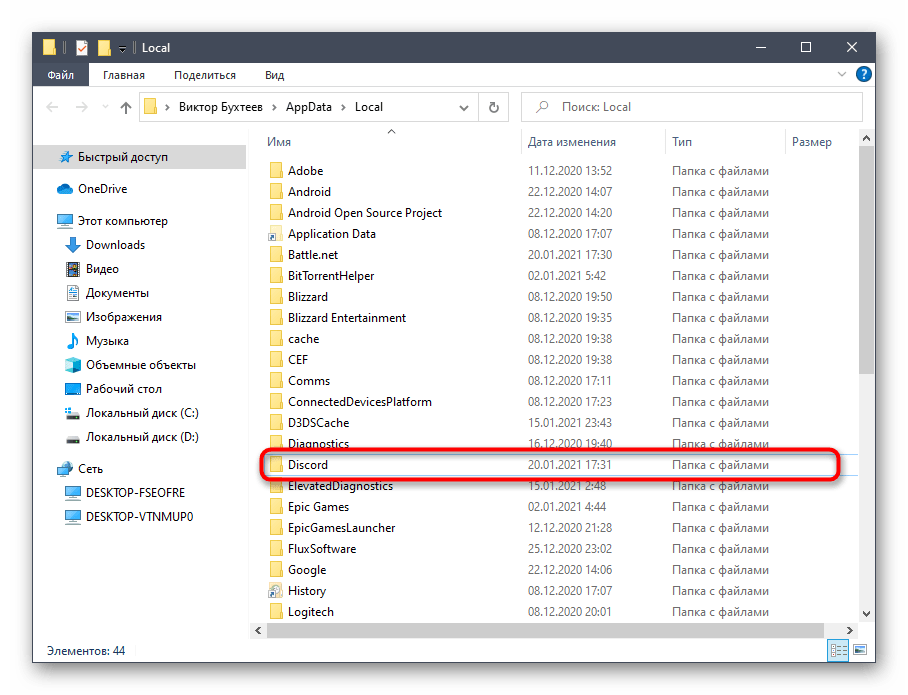
Task: Click the Back navigation arrow
Action: 50,107
